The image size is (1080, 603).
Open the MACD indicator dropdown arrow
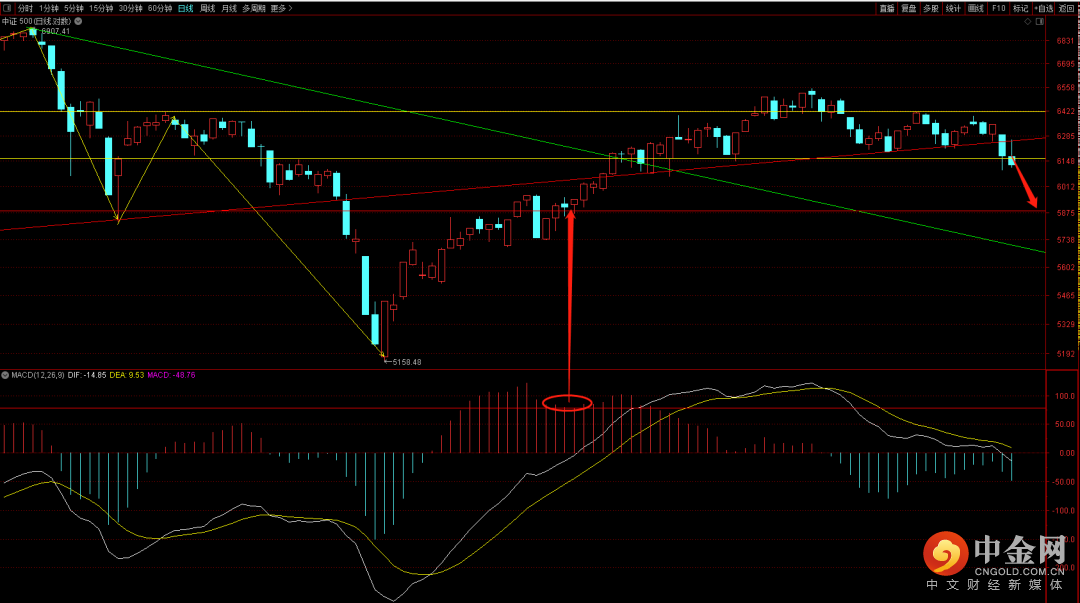5,376
